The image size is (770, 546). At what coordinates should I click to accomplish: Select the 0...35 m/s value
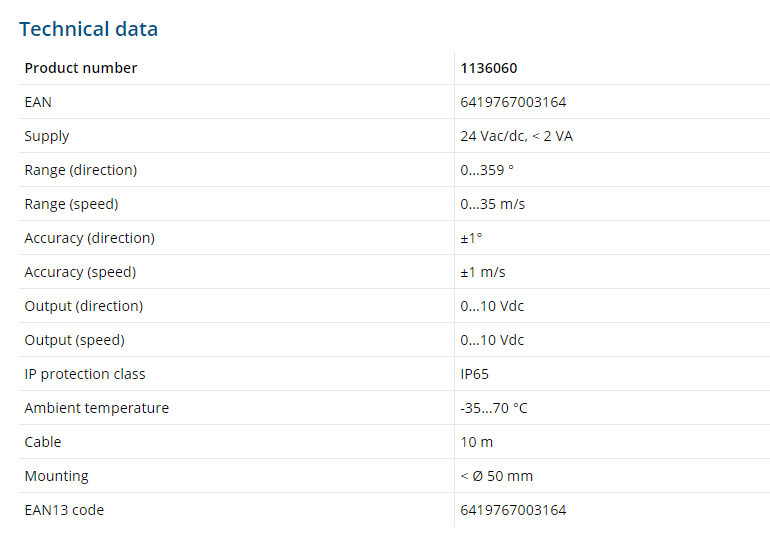(x=492, y=204)
